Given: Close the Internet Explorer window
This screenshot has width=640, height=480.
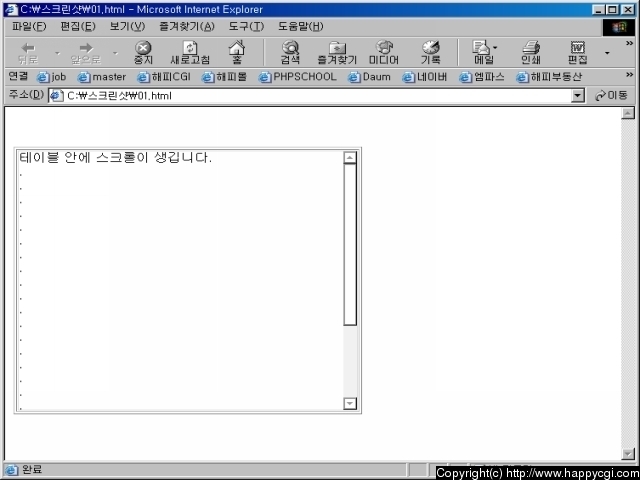Looking at the screenshot, I should (627, 9).
